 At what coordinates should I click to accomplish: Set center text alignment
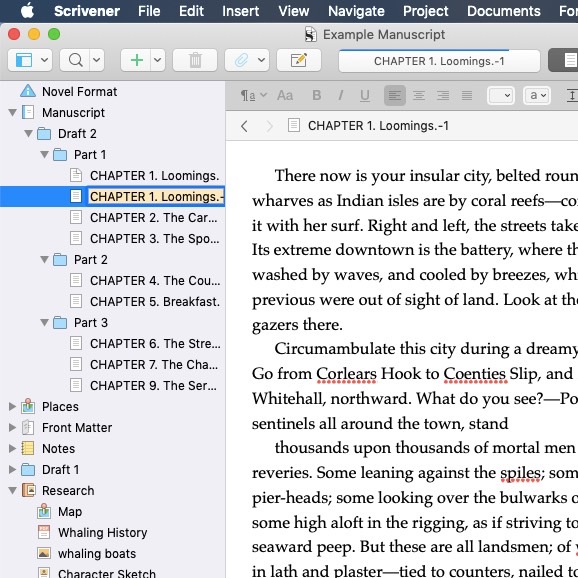419,95
